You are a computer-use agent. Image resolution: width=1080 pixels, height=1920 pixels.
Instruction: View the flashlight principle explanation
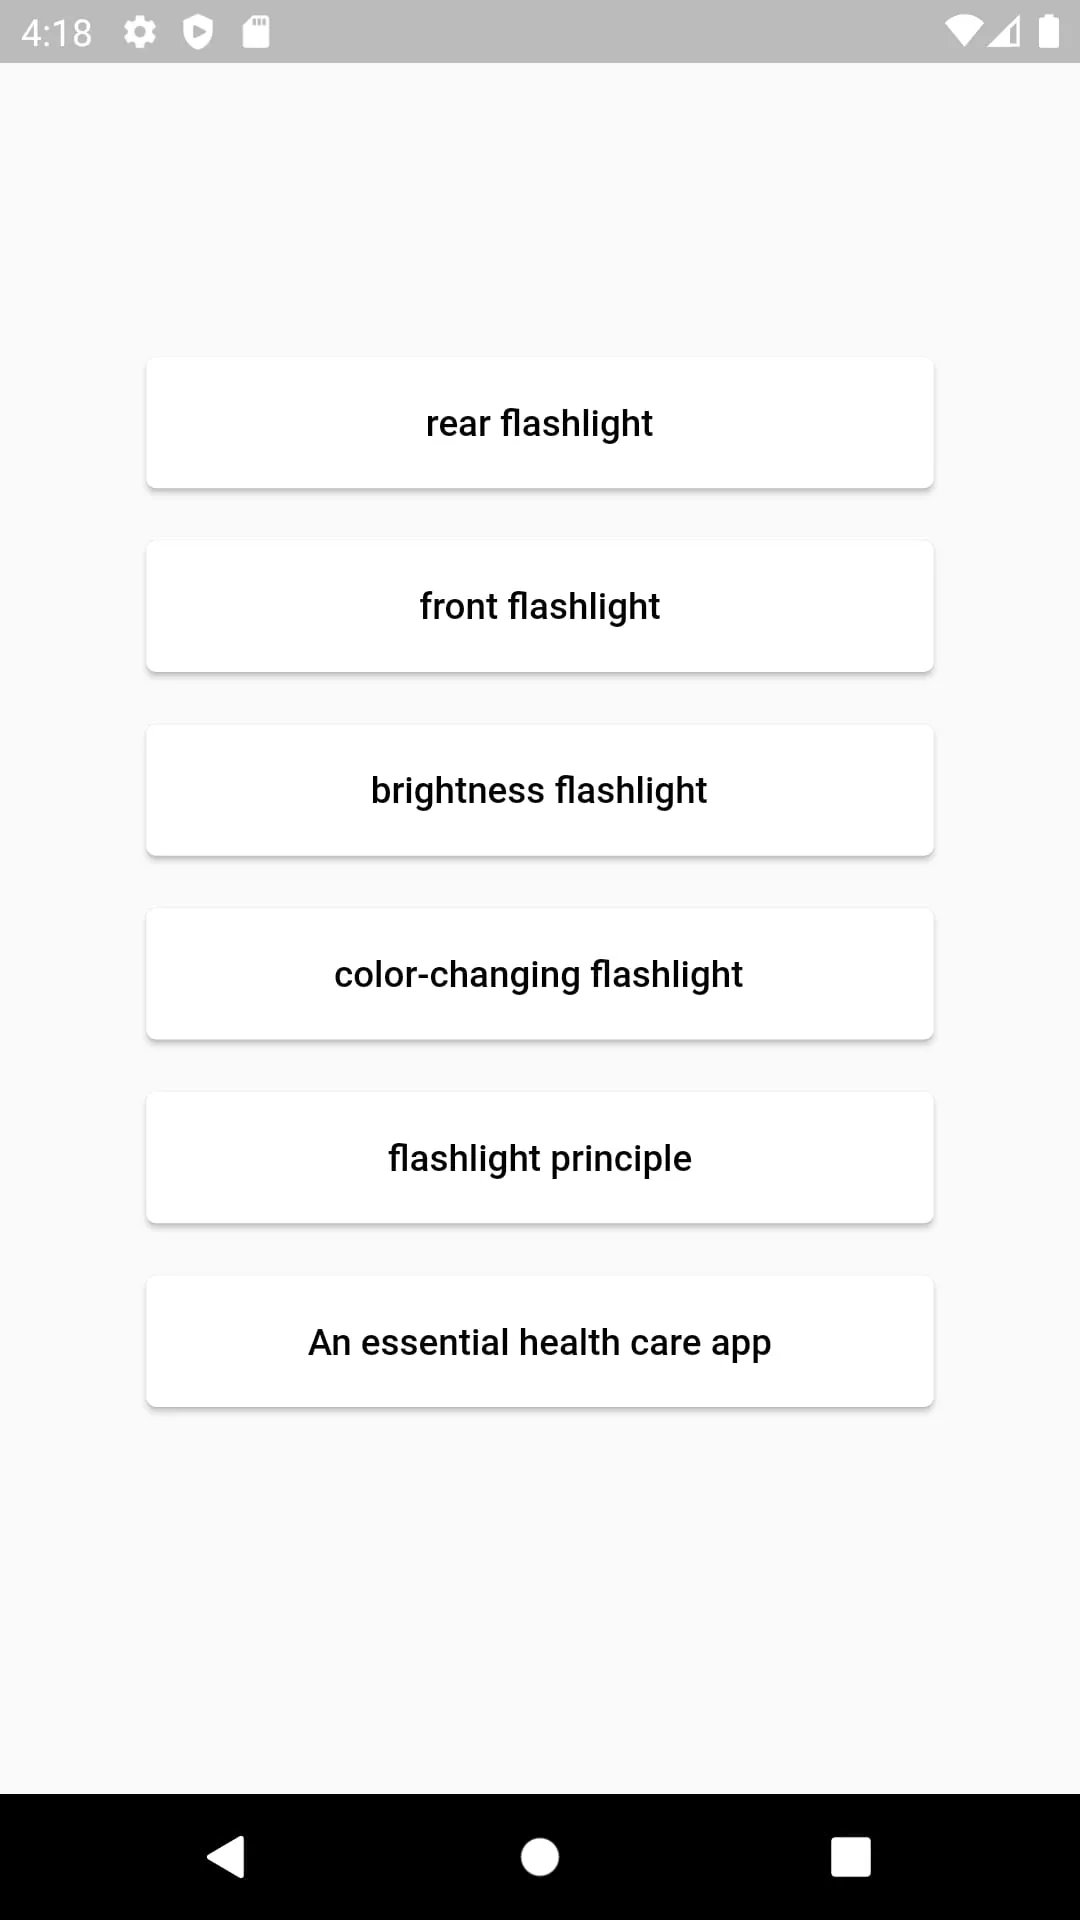[x=539, y=1157]
